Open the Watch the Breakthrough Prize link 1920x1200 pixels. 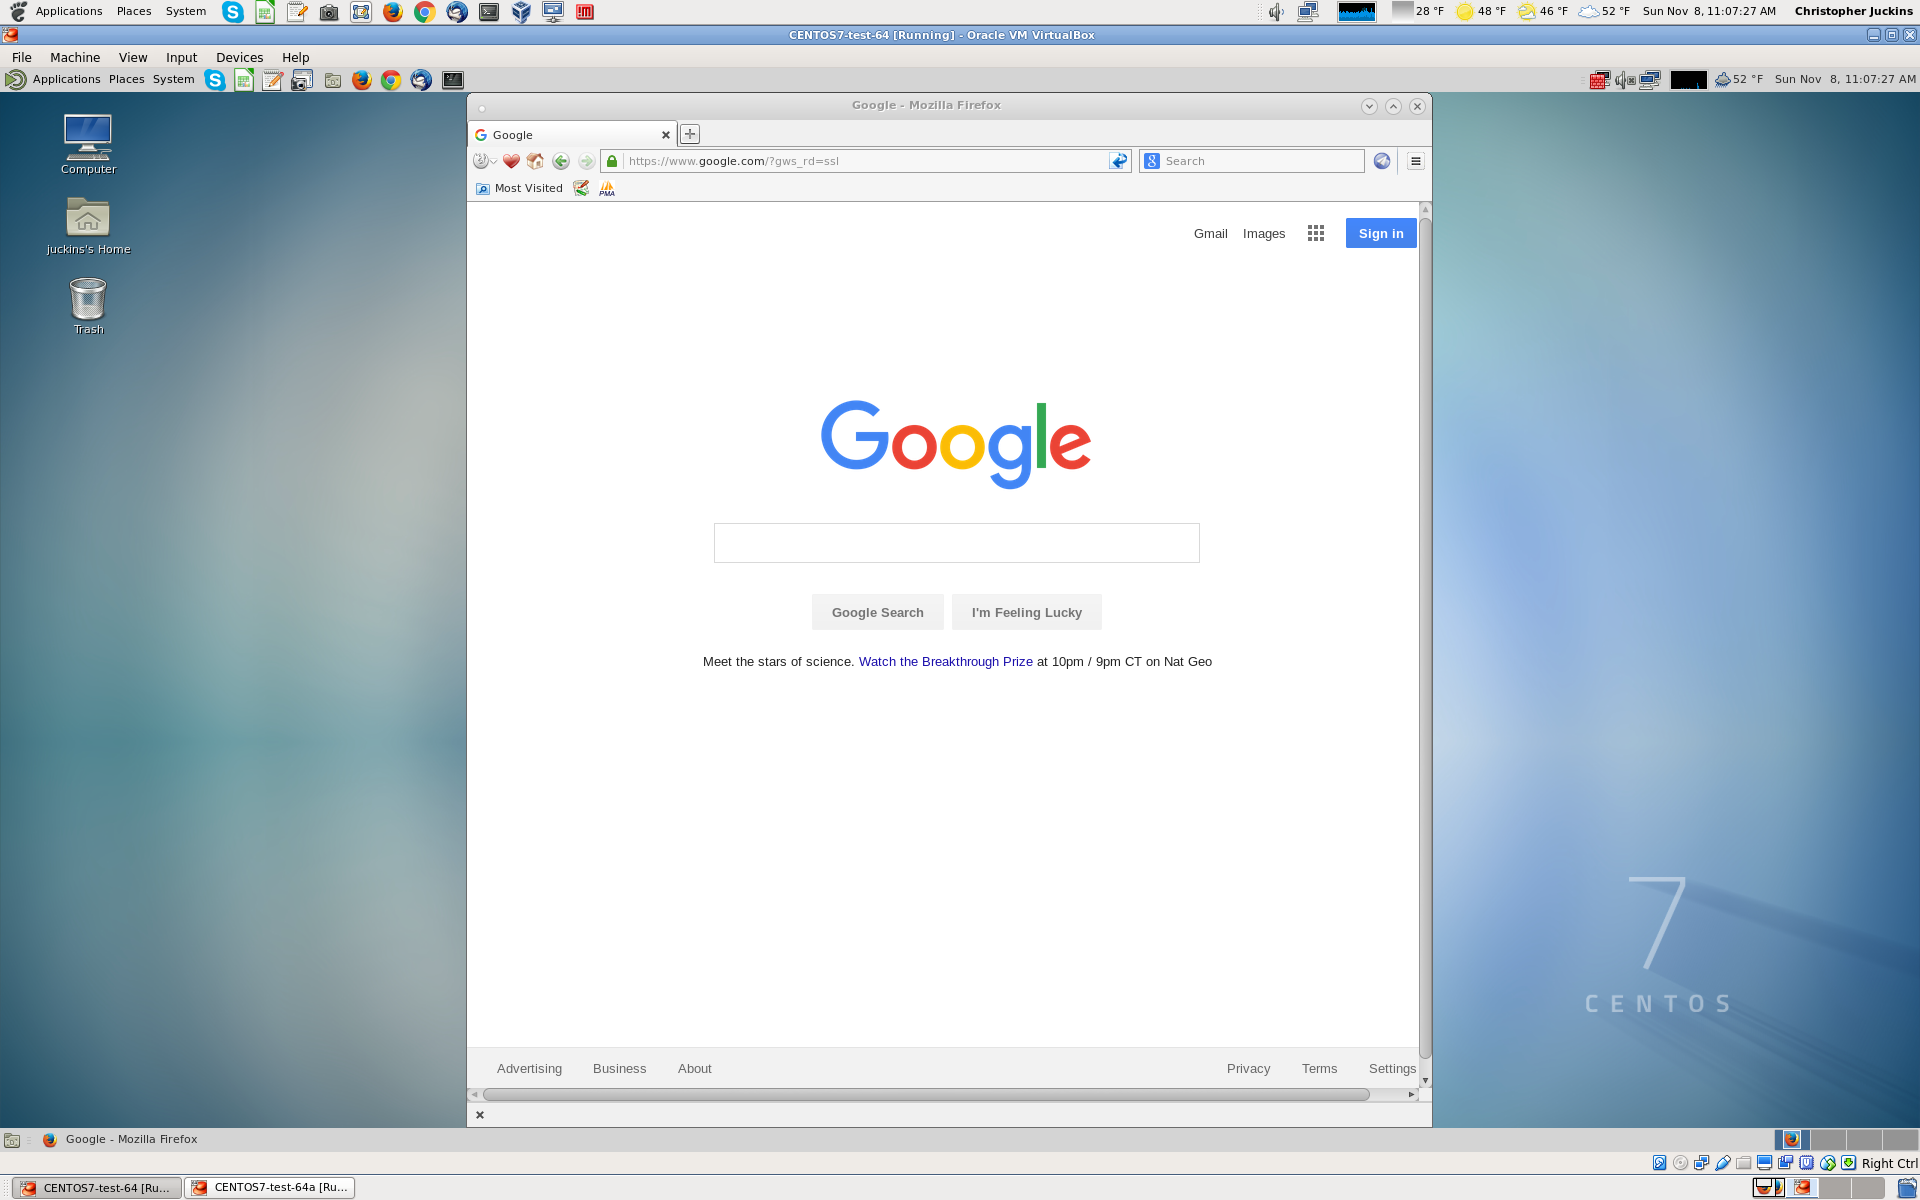tap(945, 661)
